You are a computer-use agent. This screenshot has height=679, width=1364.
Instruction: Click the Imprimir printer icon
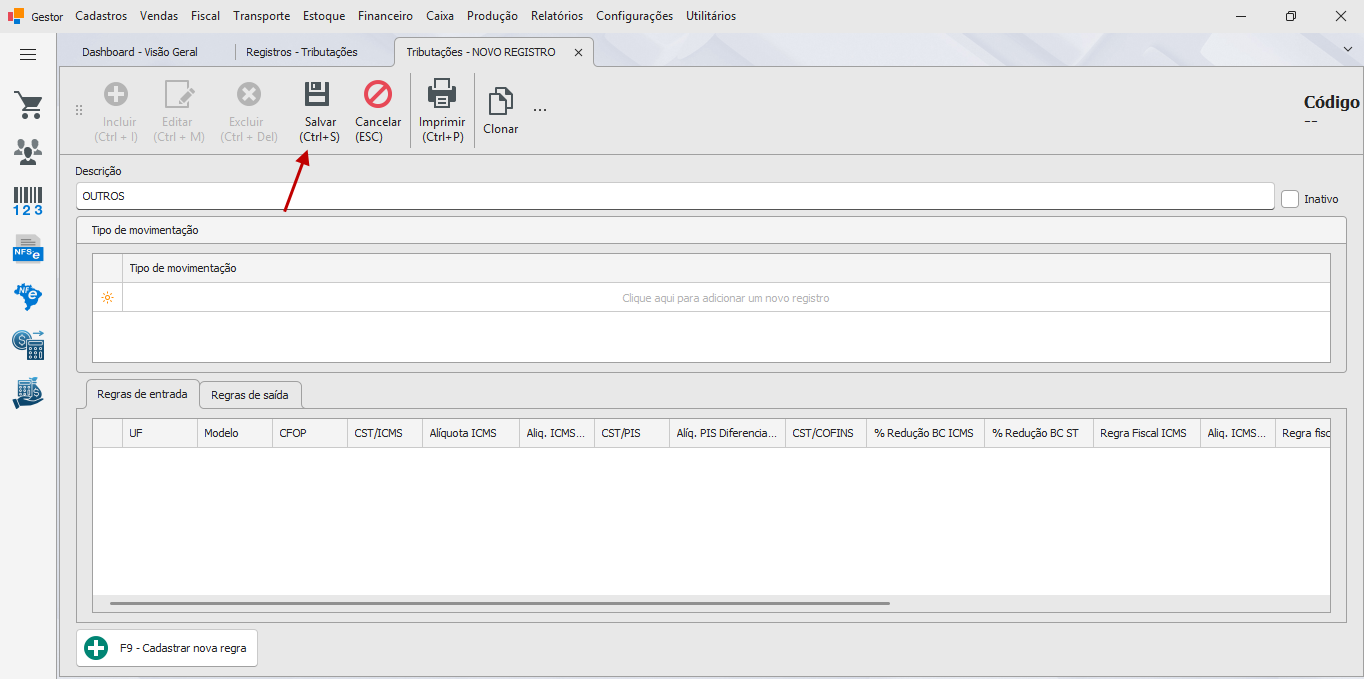point(442,94)
